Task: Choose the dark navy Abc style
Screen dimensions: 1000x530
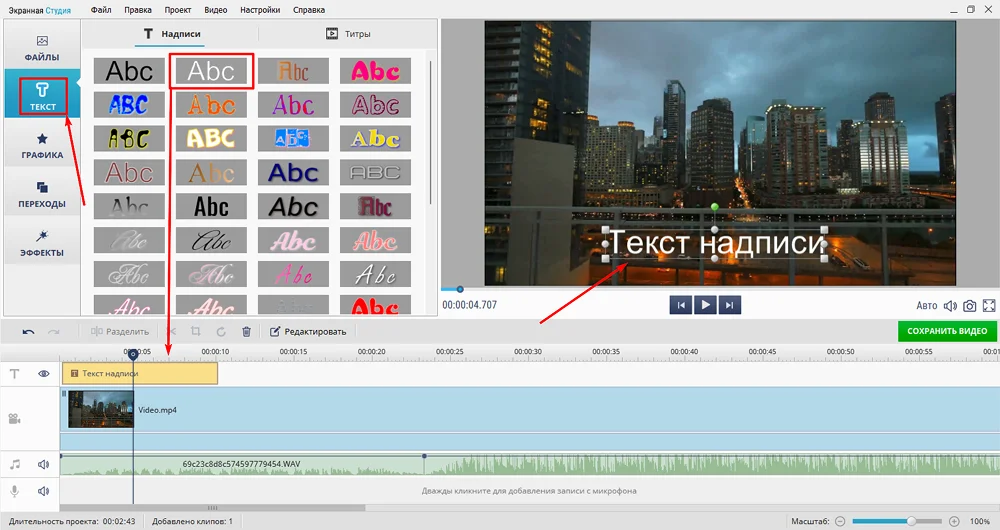Action: click(293, 172)
